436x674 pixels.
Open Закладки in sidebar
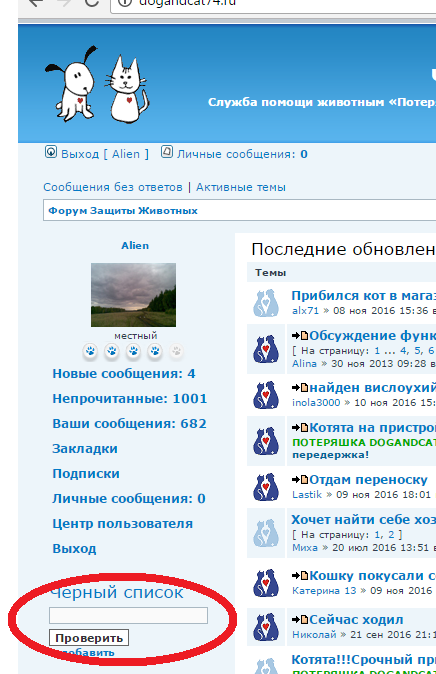85,448
